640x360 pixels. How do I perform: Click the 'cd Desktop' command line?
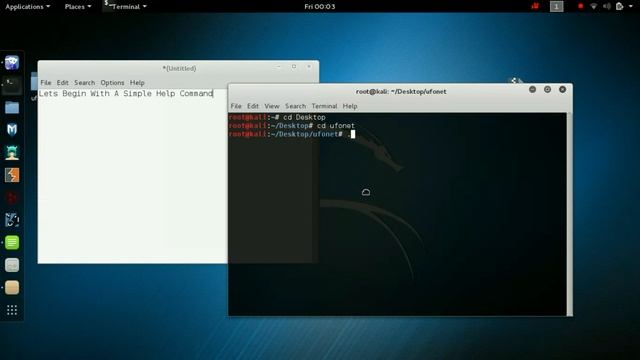(x=277, y=117)
